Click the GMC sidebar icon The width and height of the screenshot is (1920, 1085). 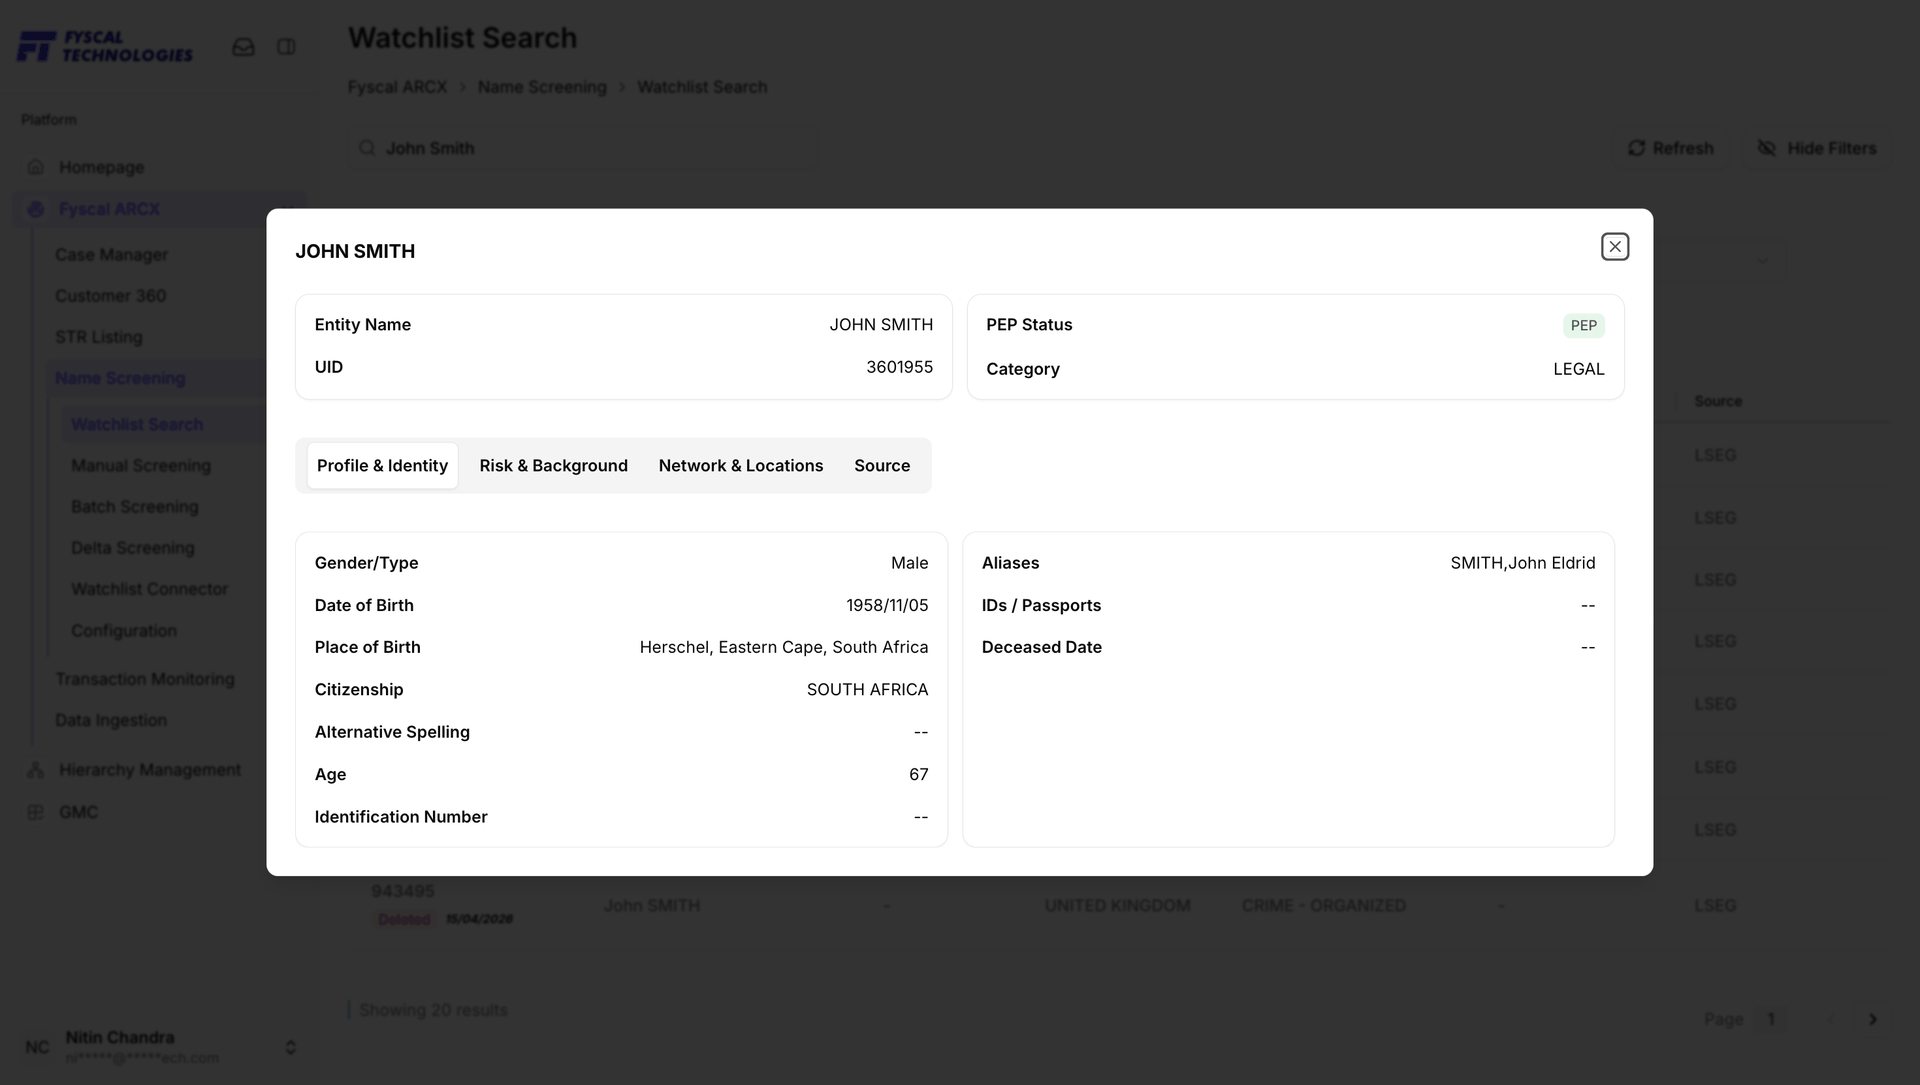click(36, 812)
